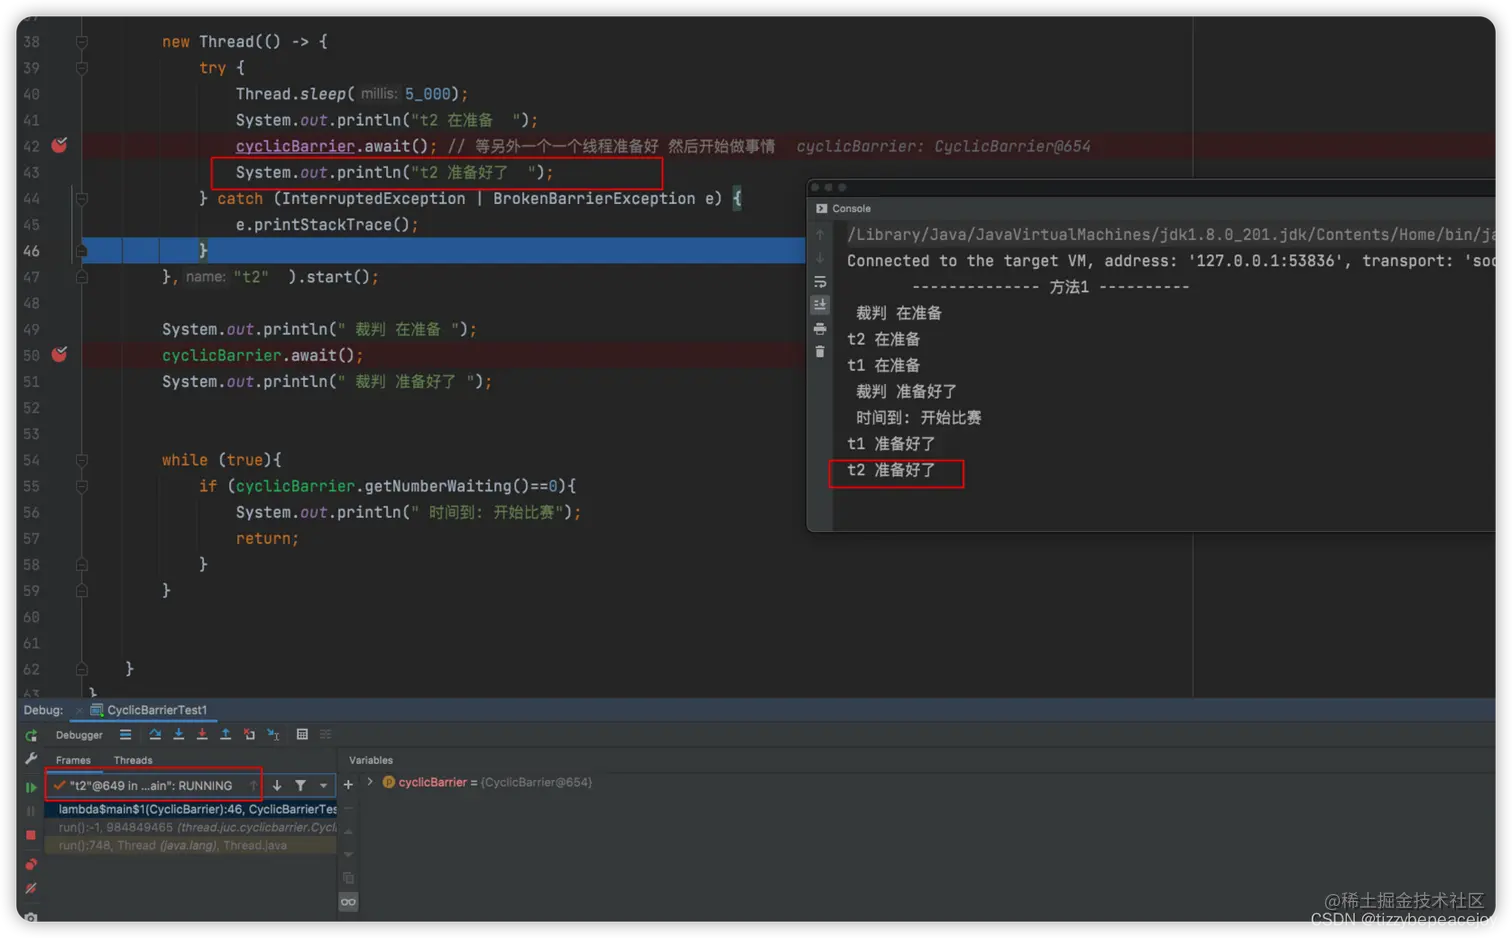Click the frames filter funnel icon

[x=300, y=786]
